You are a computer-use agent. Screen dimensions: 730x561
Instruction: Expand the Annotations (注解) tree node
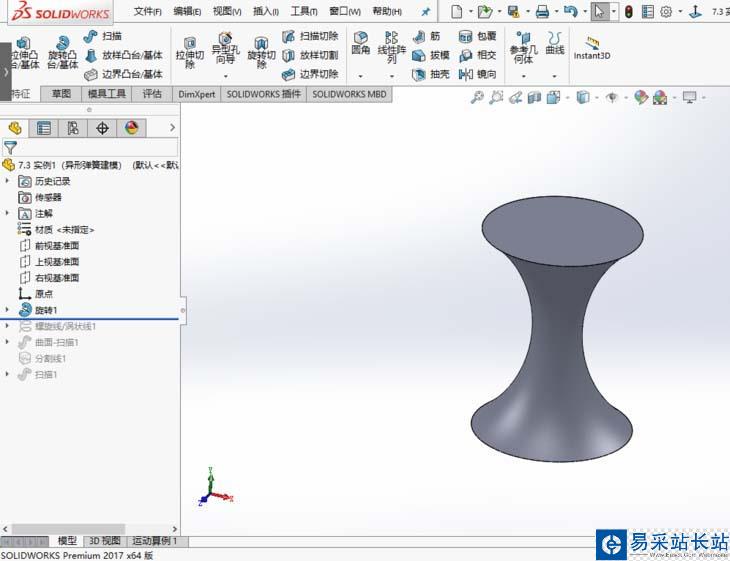pos(7,213)
